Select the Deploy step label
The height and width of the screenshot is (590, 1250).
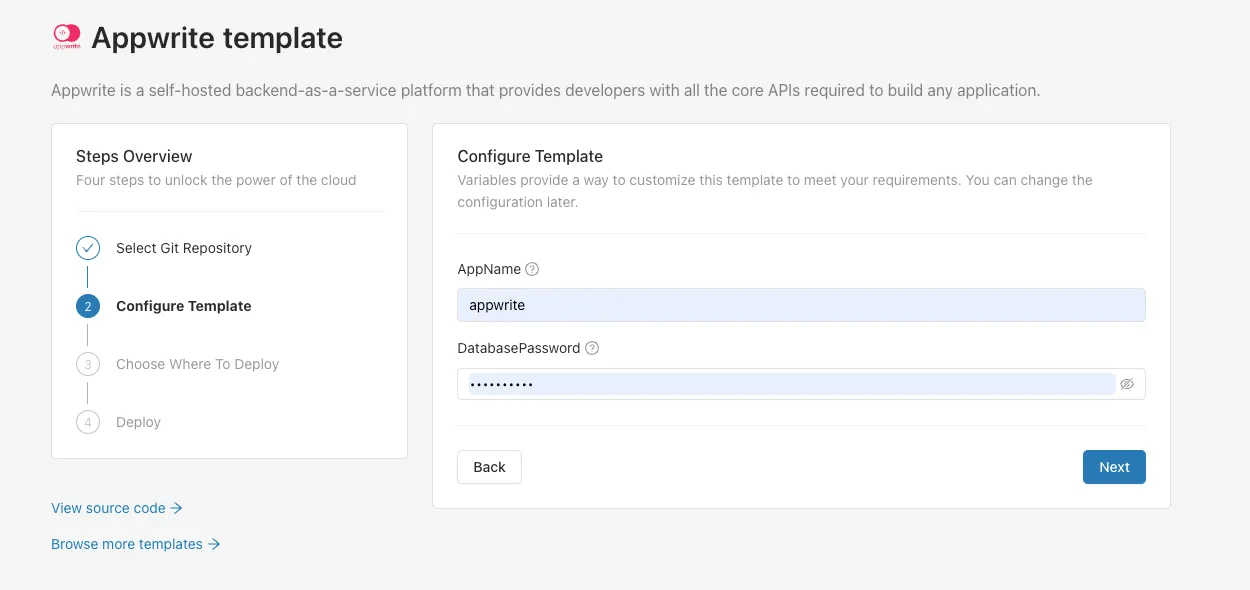pos(138,422)
